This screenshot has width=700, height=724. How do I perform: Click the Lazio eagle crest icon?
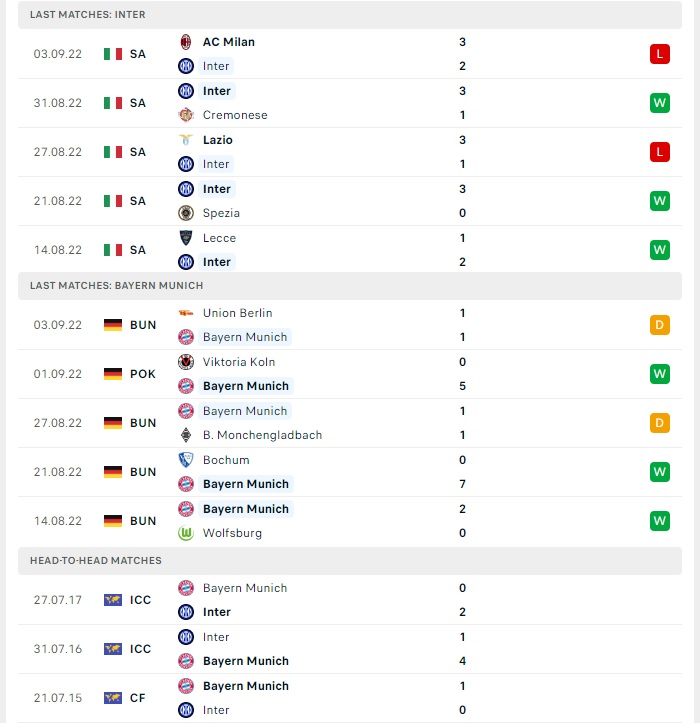186,140
